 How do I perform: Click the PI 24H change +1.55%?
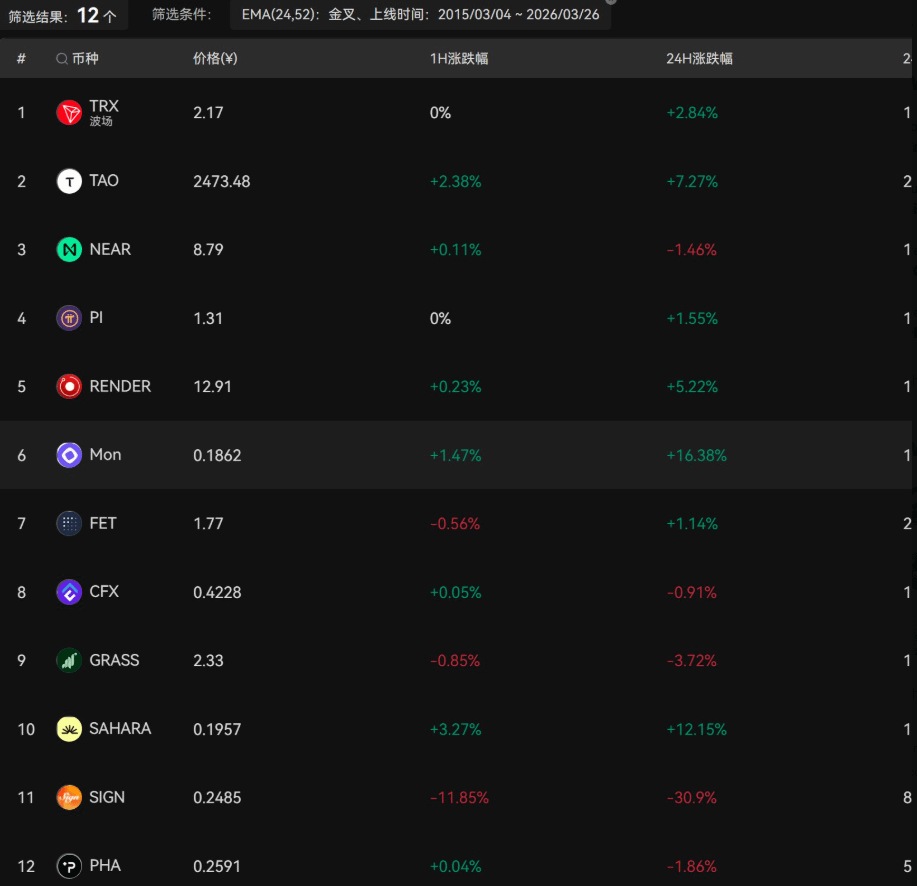pos(692,319)
